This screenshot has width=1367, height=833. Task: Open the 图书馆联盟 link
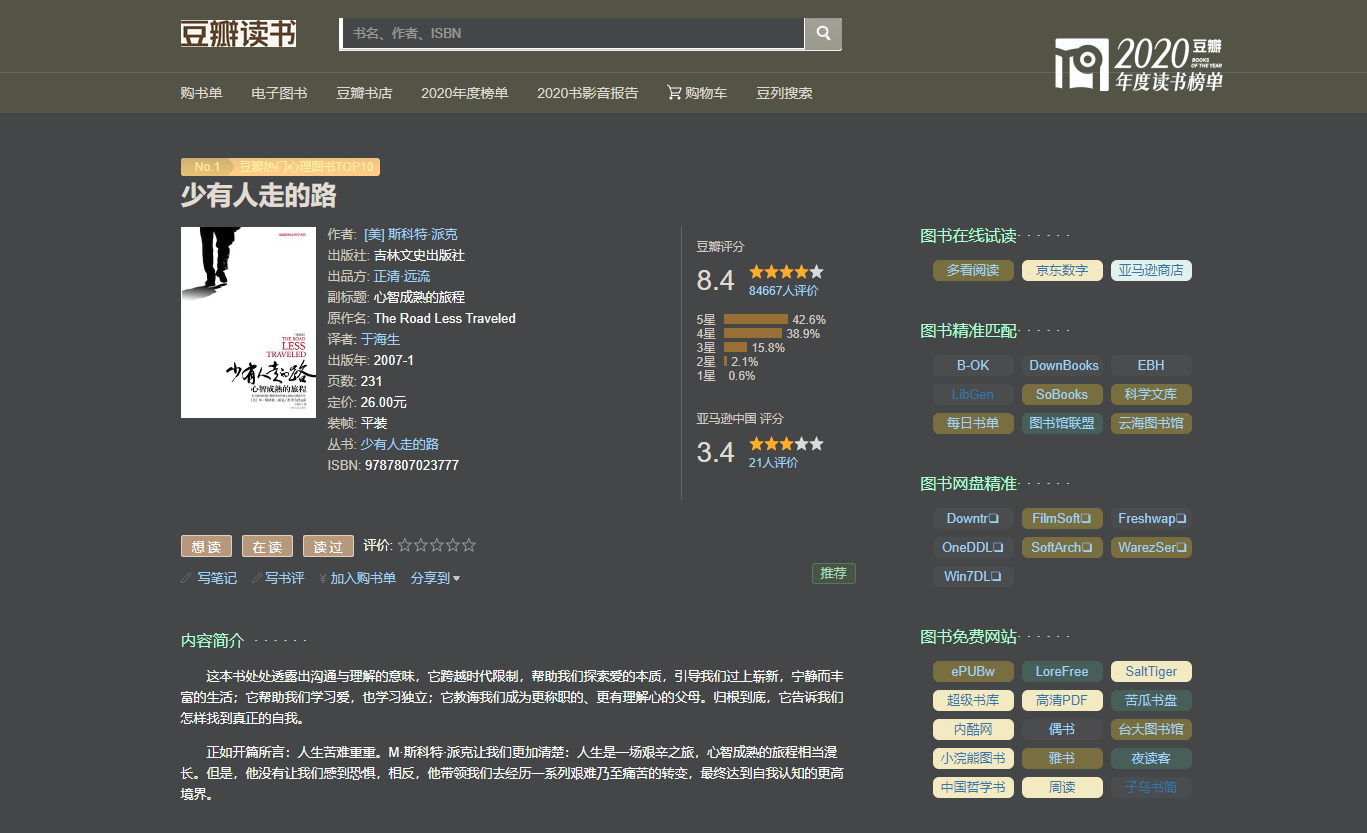click(x=1062, y=423)
